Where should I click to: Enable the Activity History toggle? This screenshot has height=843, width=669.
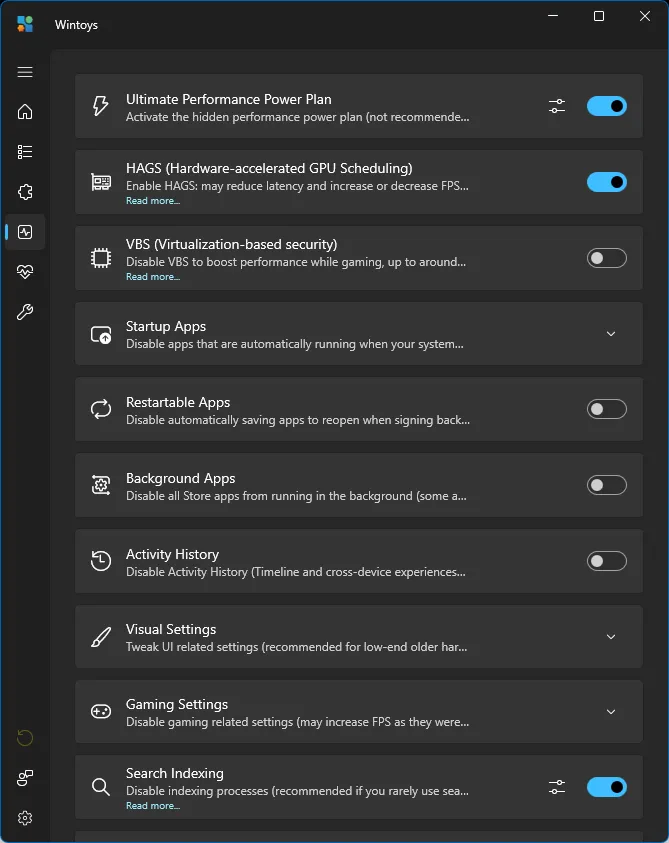point(607,561)
